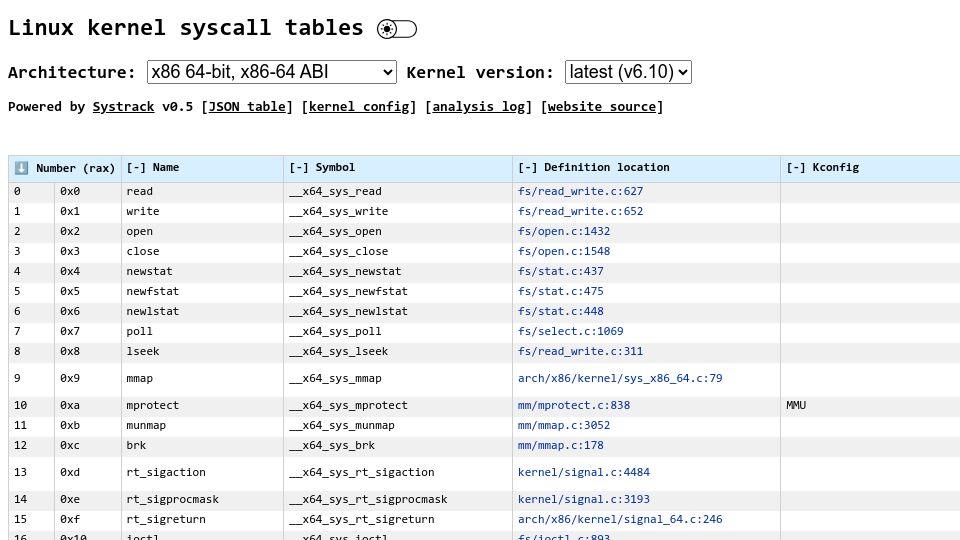Collapse the Definition location column
This screenshot has height=540, width=960.
point(528,168)
